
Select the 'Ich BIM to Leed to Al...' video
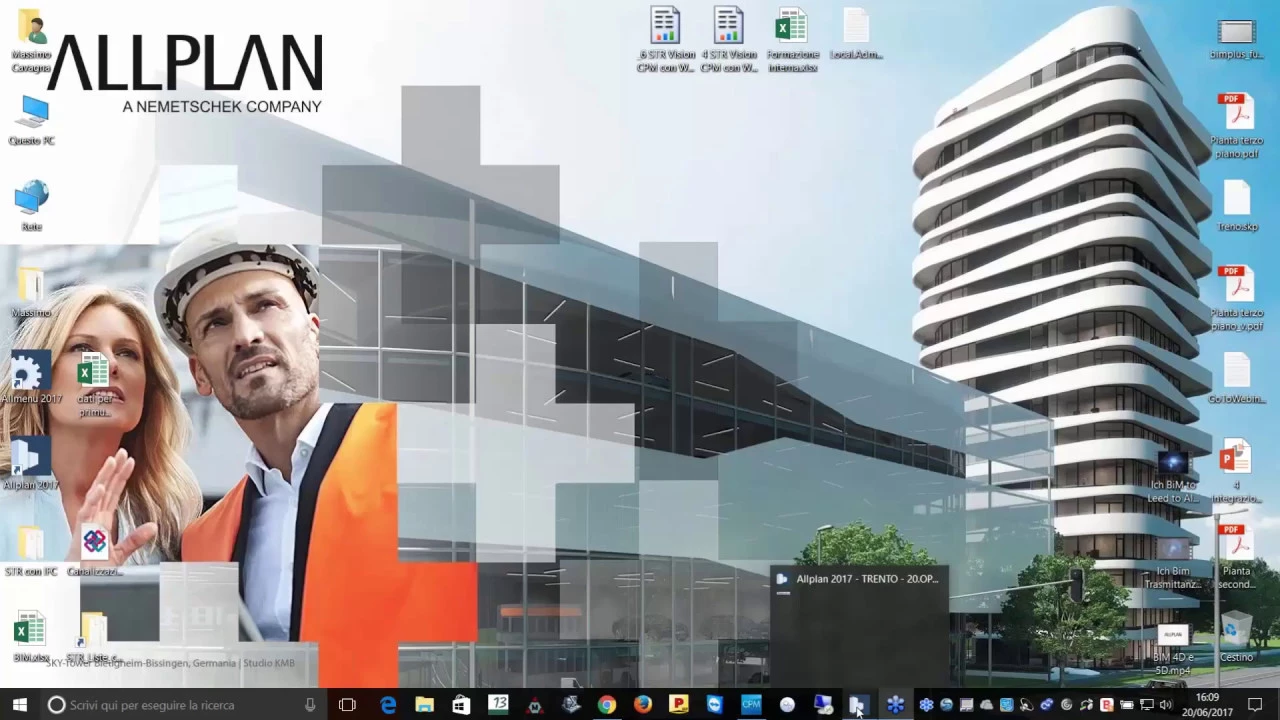click(1172, 476)
